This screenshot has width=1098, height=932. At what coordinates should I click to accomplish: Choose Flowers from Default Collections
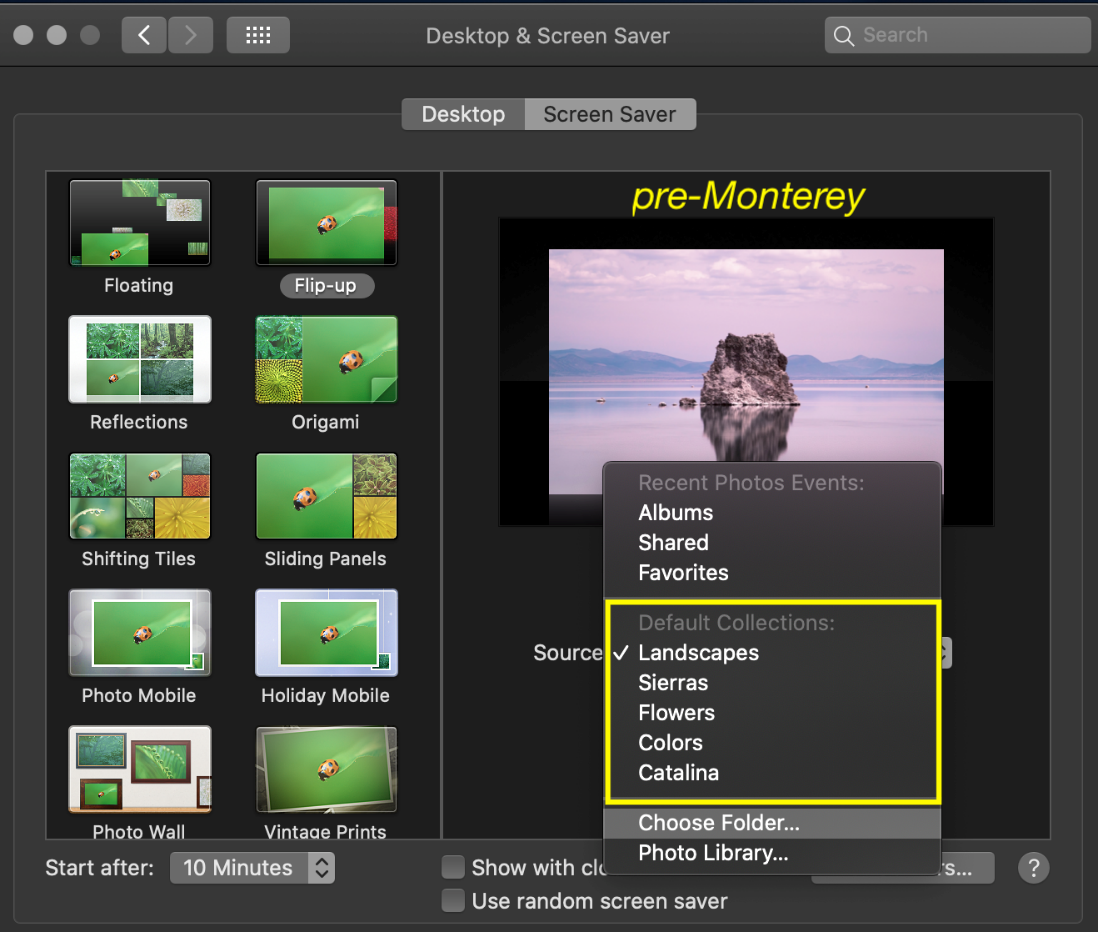pyautogui.click(x=772, y=713)
